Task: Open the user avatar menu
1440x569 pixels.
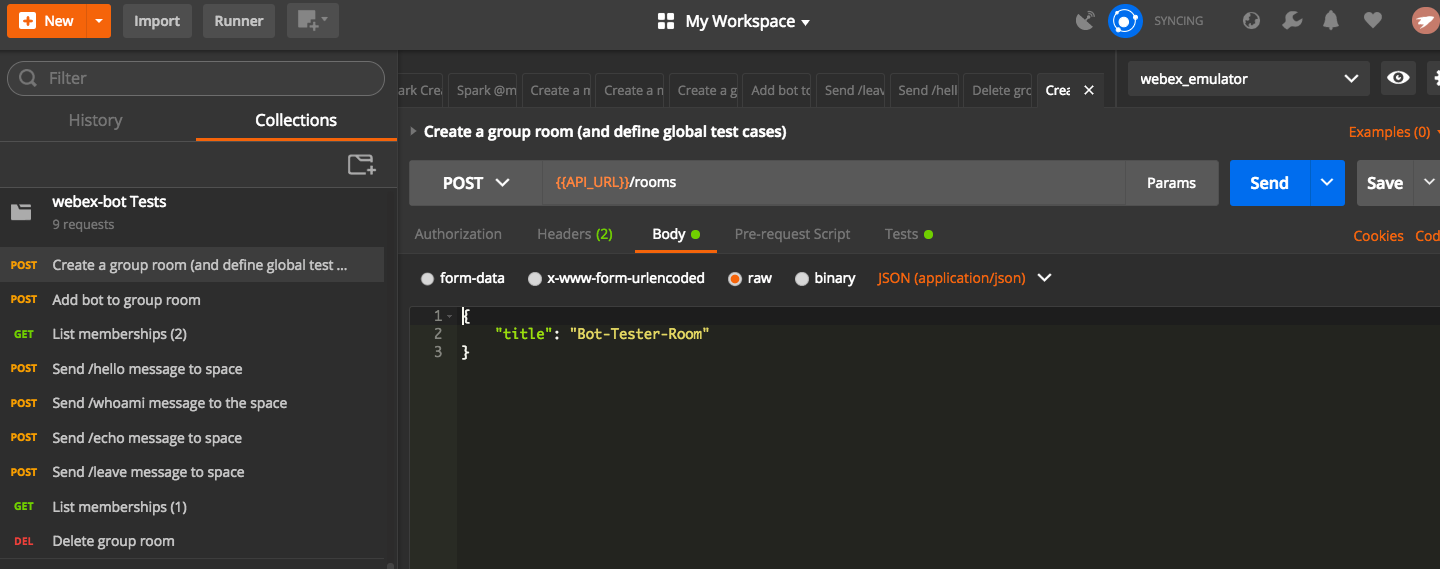Action: pos(1424,21)
